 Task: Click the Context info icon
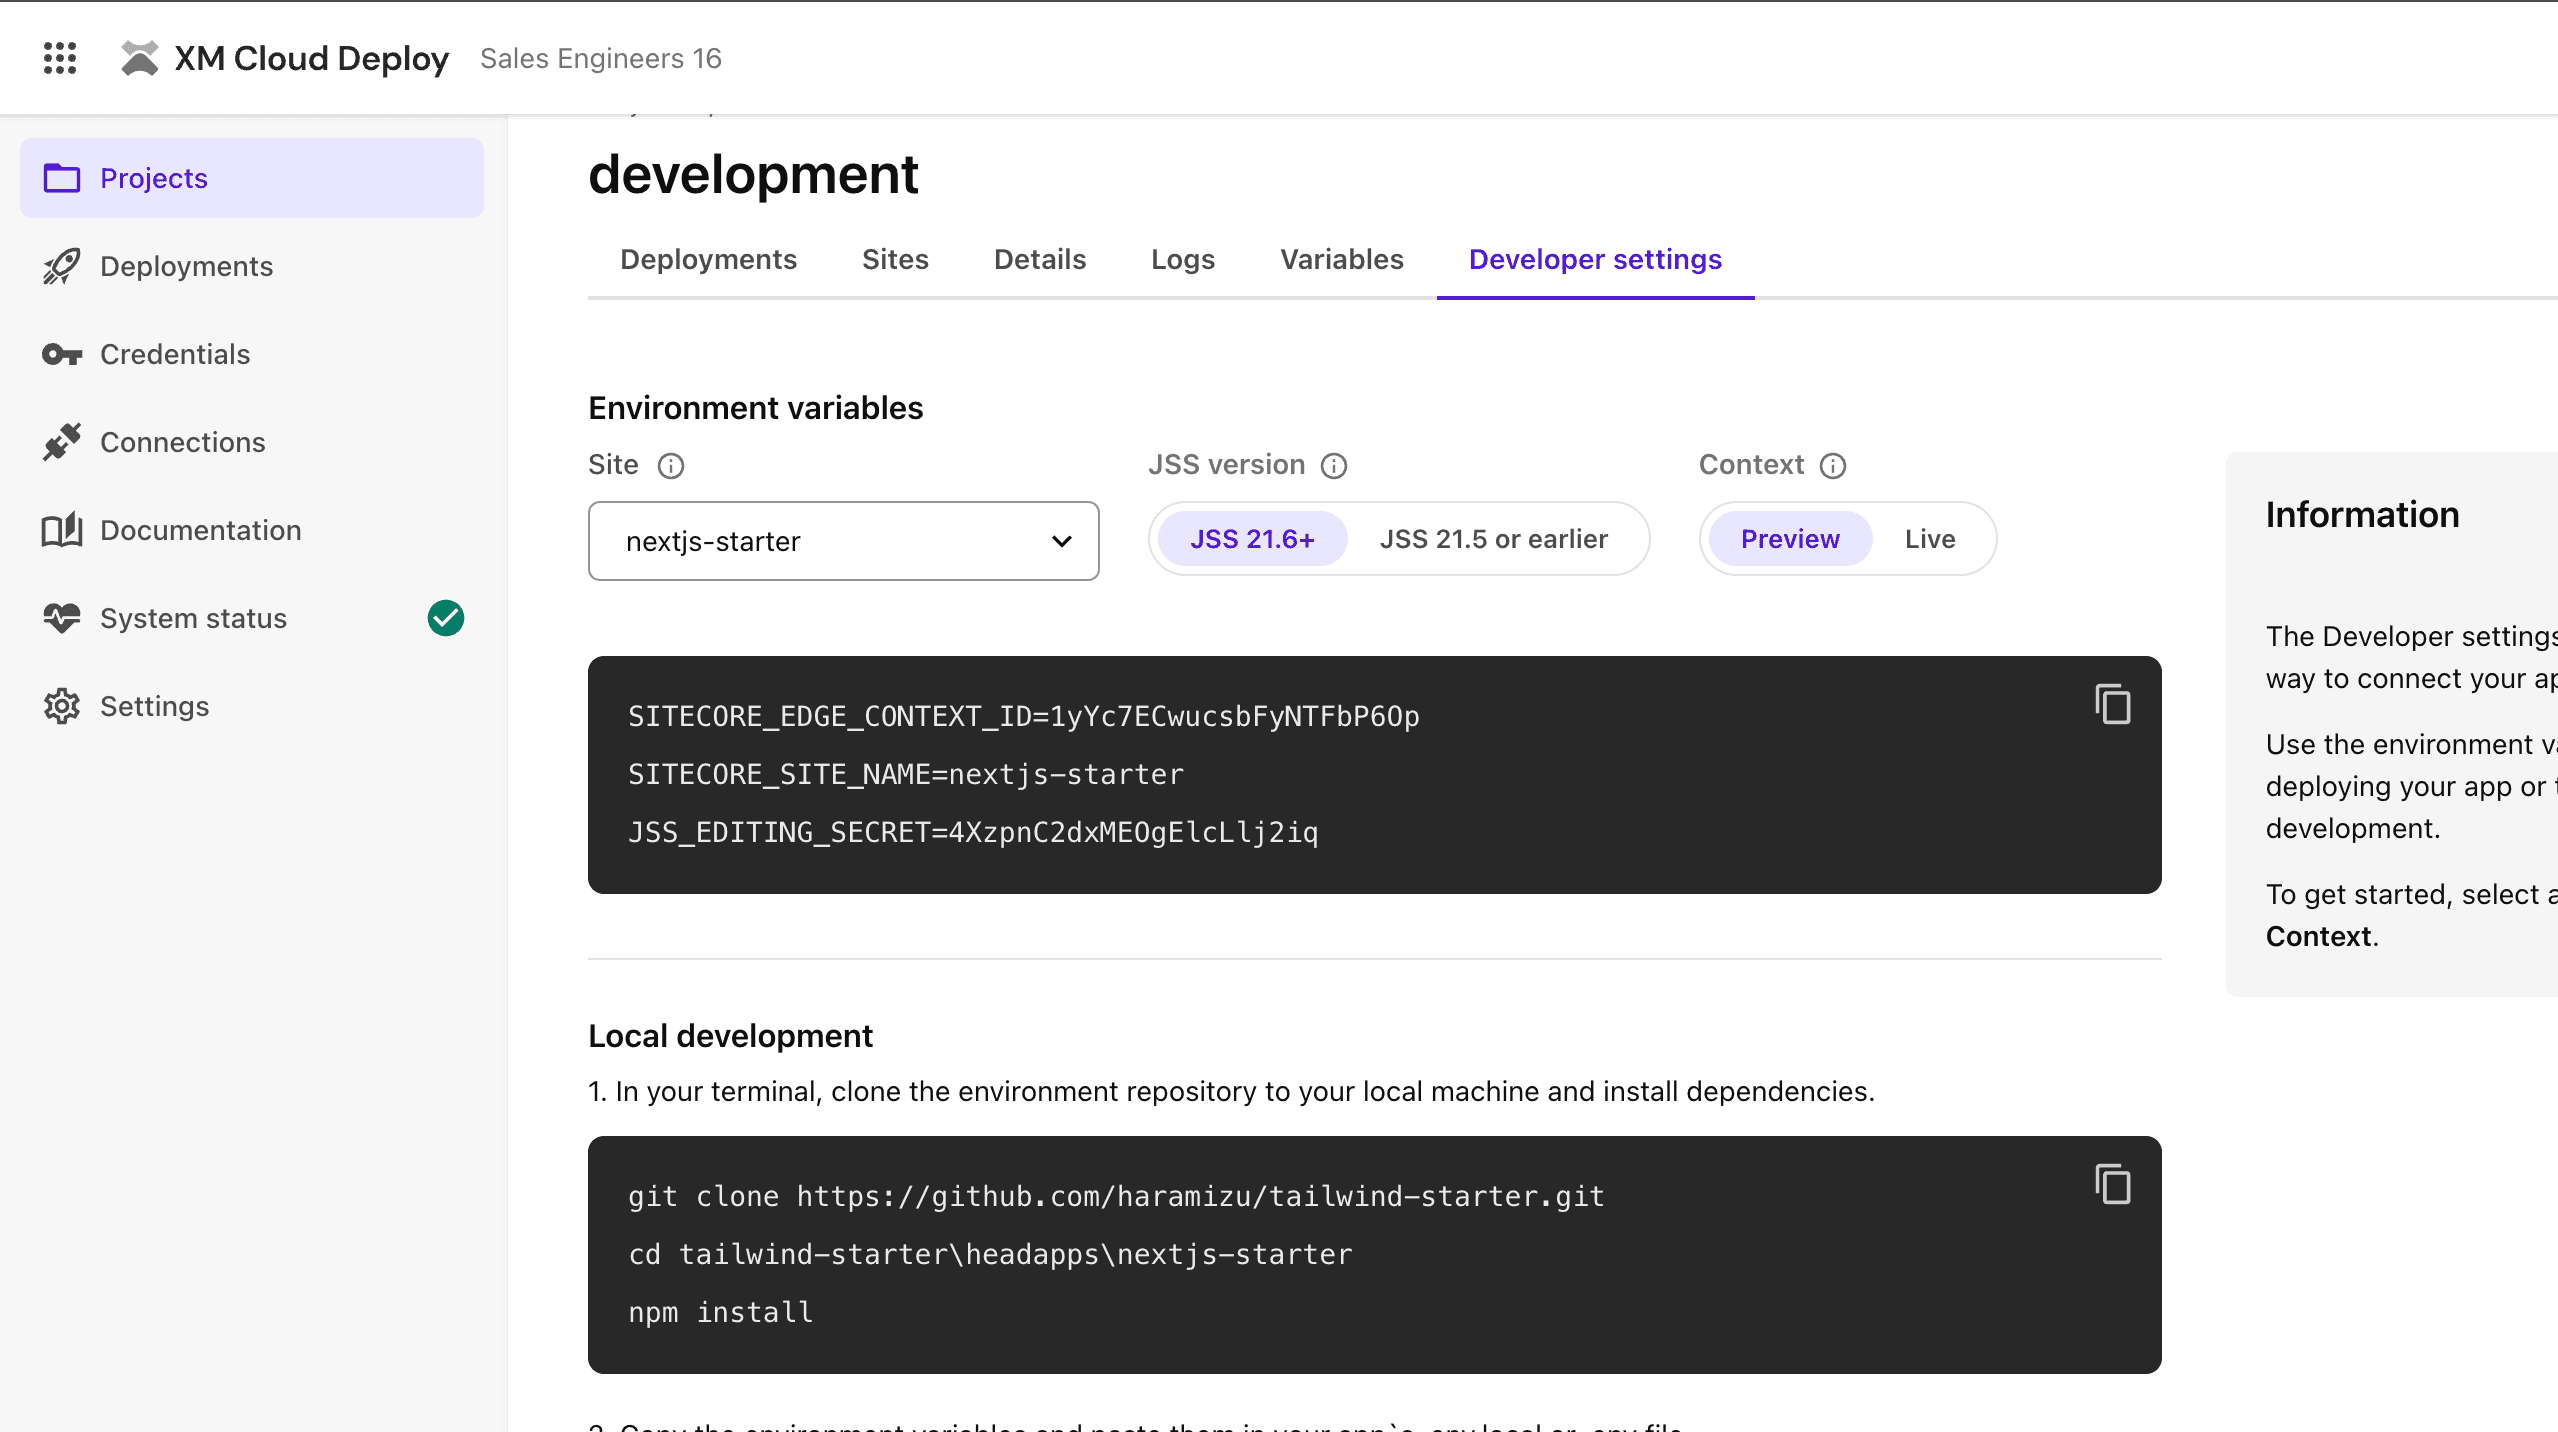1832,466
